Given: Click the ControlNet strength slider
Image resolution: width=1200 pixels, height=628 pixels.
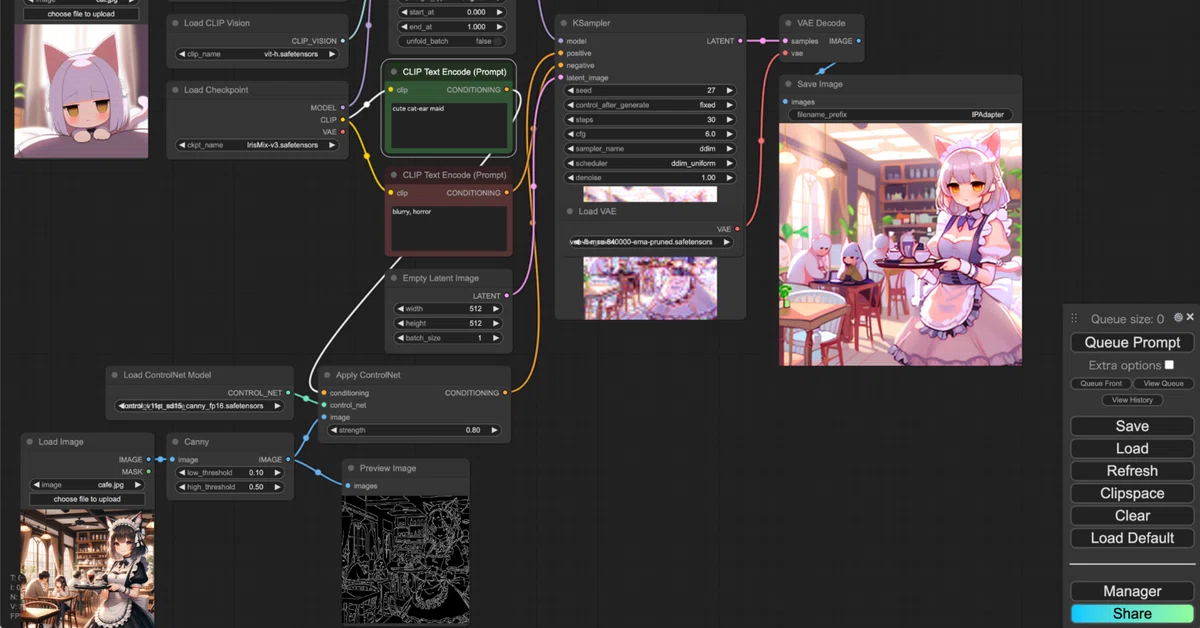Looking at the screenshot, I should click(x=414, y=430).
